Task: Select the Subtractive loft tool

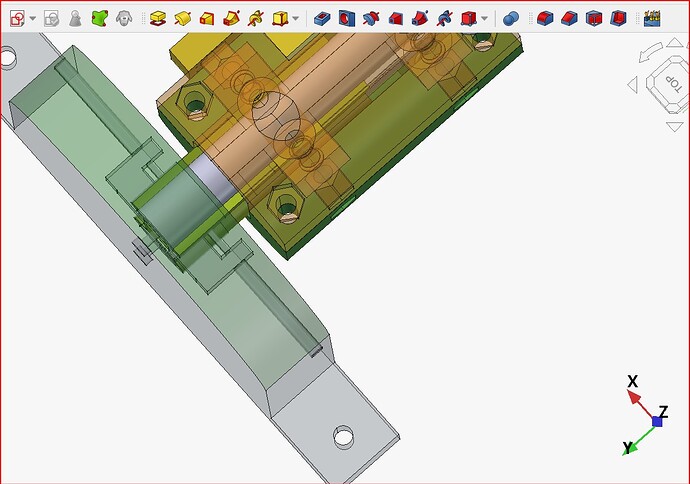Action: [396, 18]
